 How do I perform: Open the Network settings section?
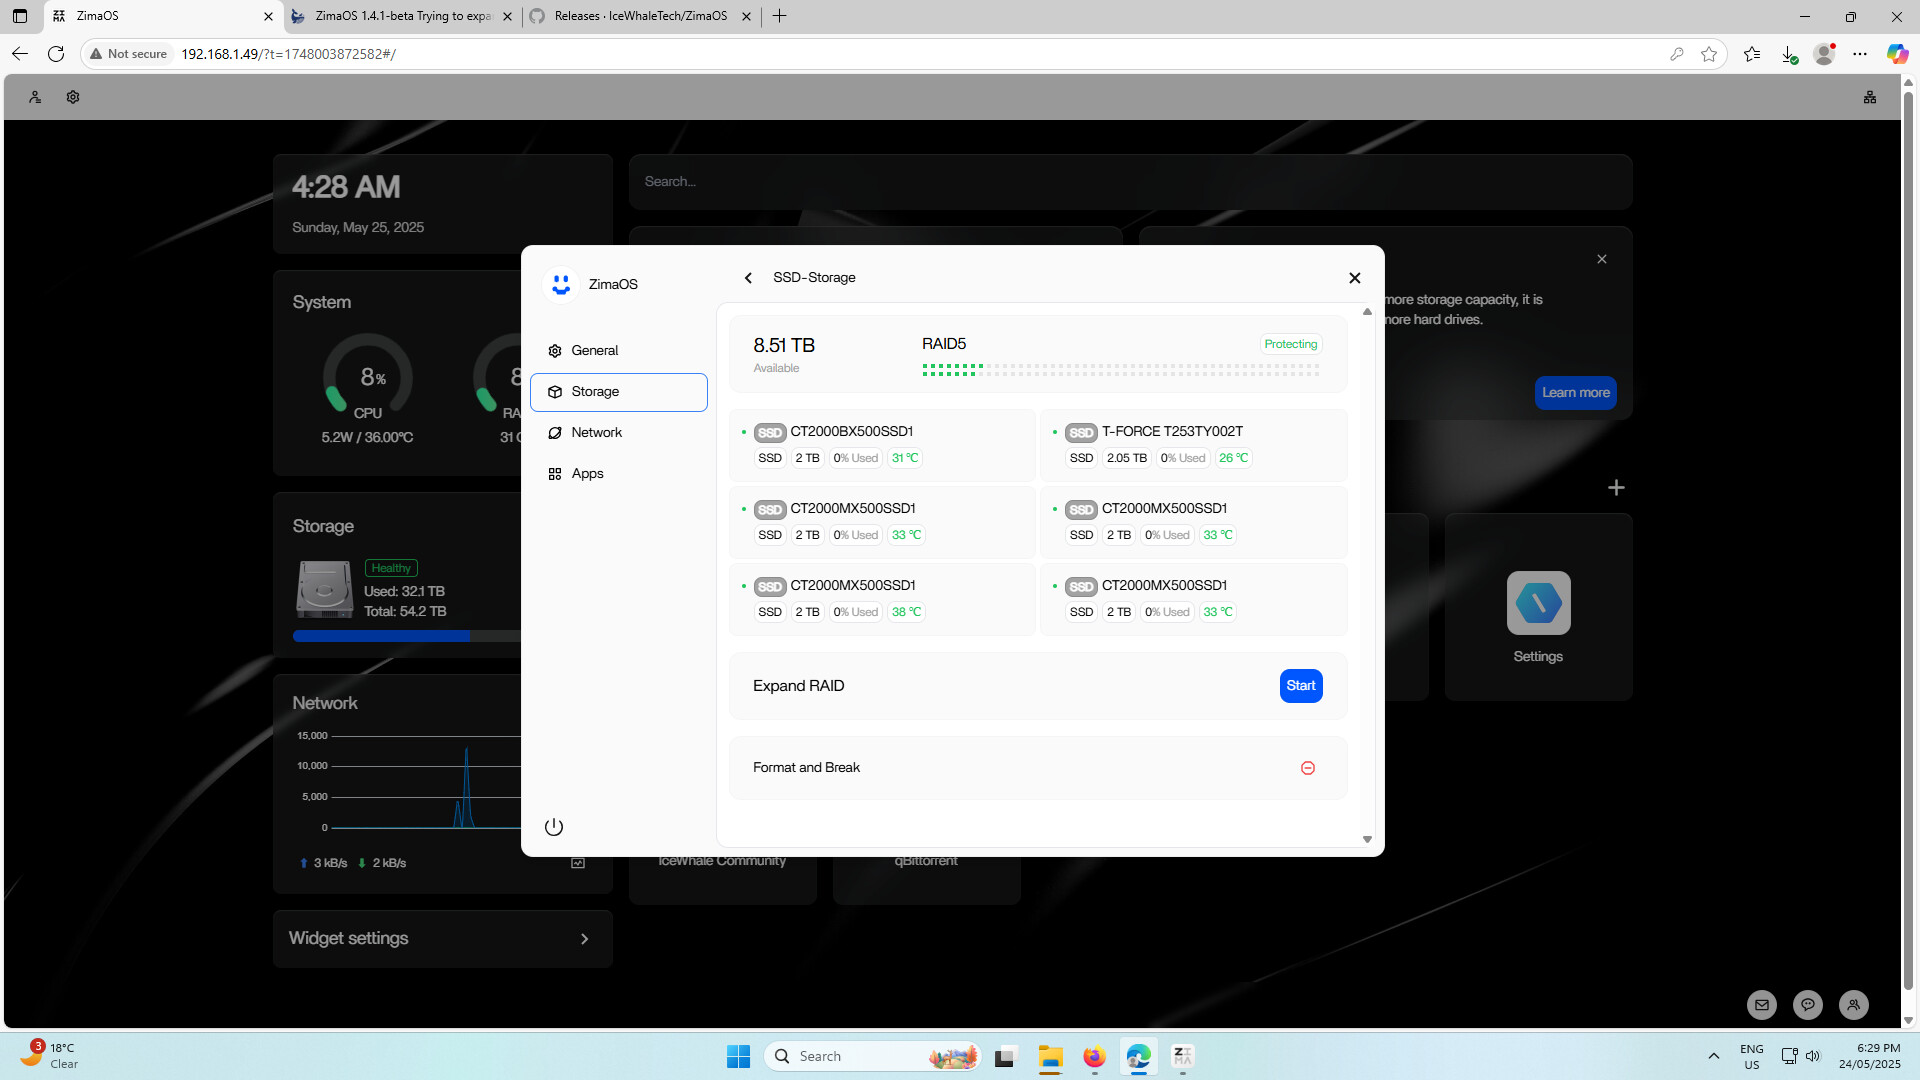click(x=618, y=433)
